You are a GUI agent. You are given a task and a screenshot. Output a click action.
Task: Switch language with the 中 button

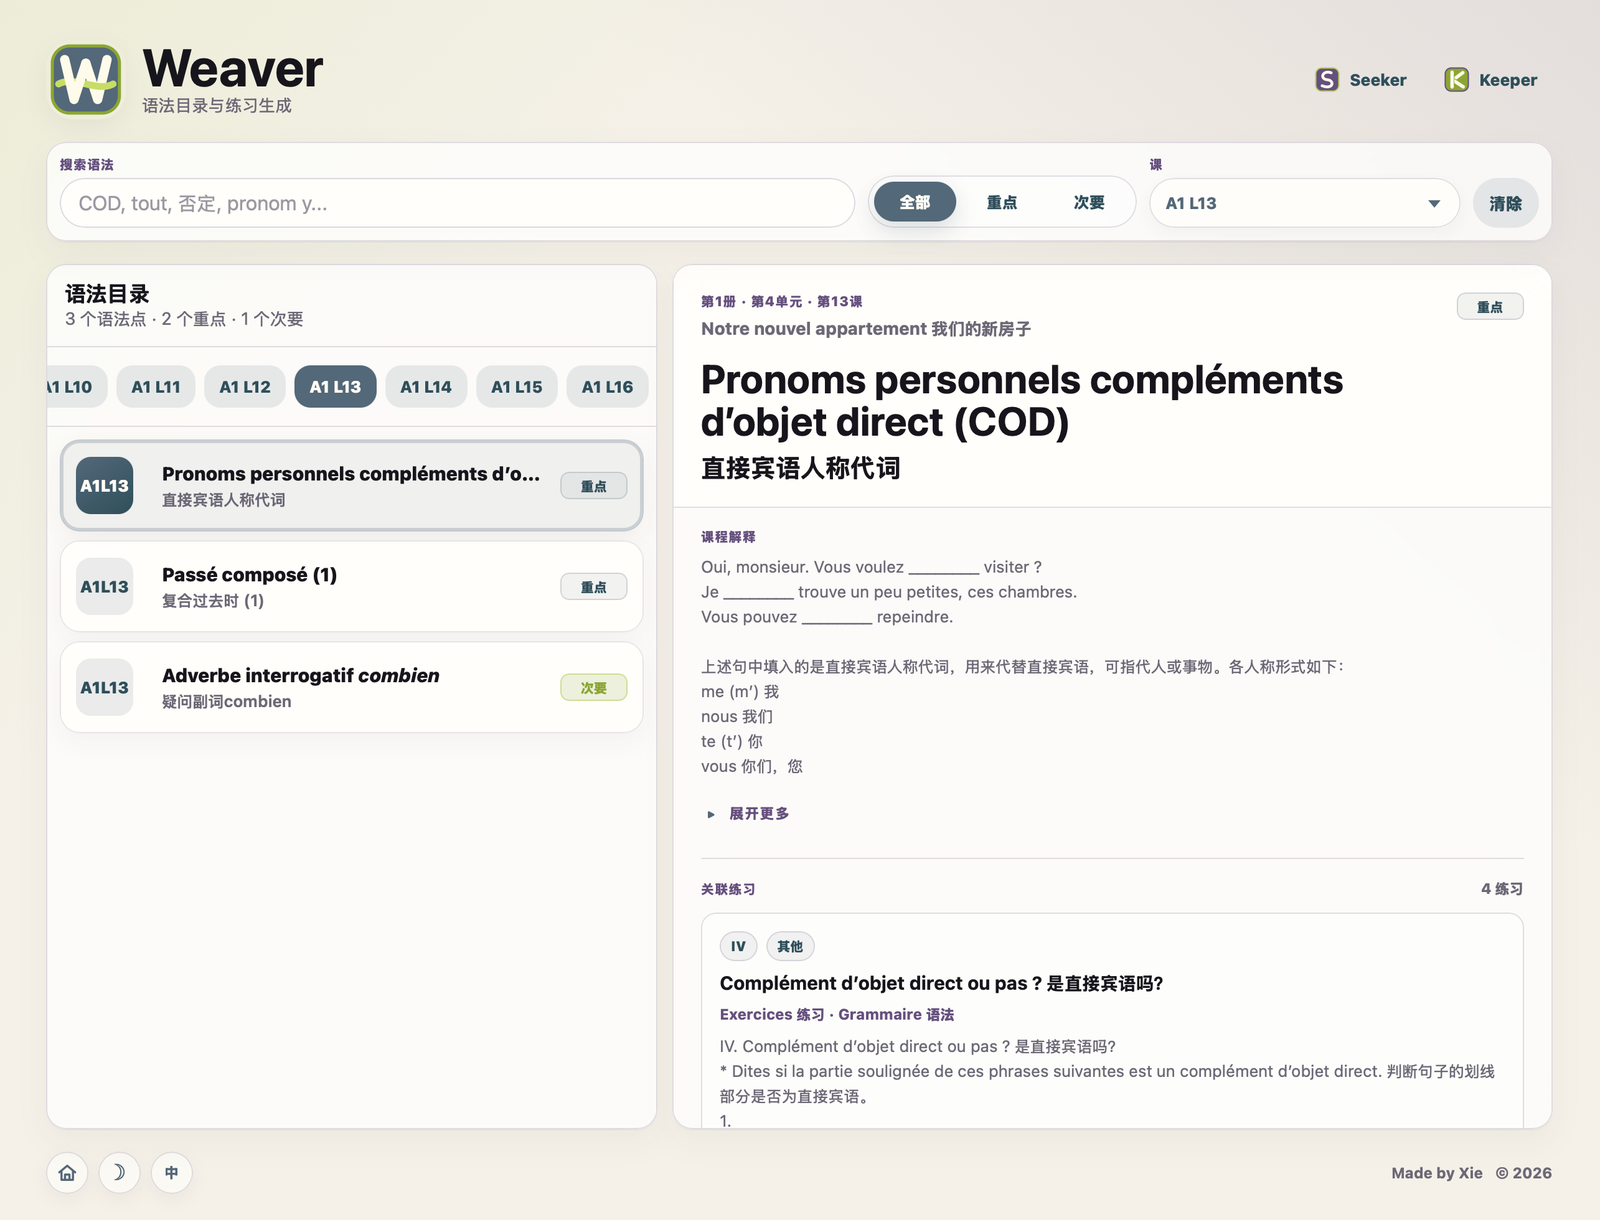pos(171,1172)
